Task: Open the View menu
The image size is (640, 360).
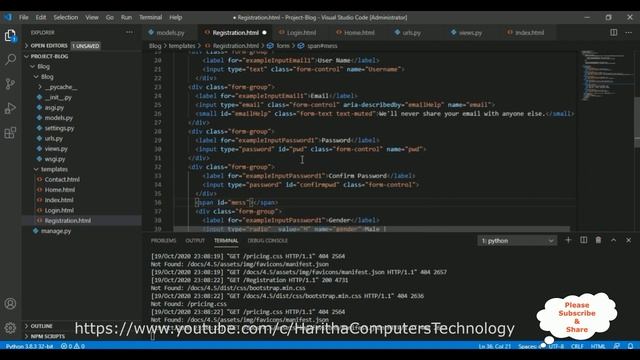Action: coord(92,17)
